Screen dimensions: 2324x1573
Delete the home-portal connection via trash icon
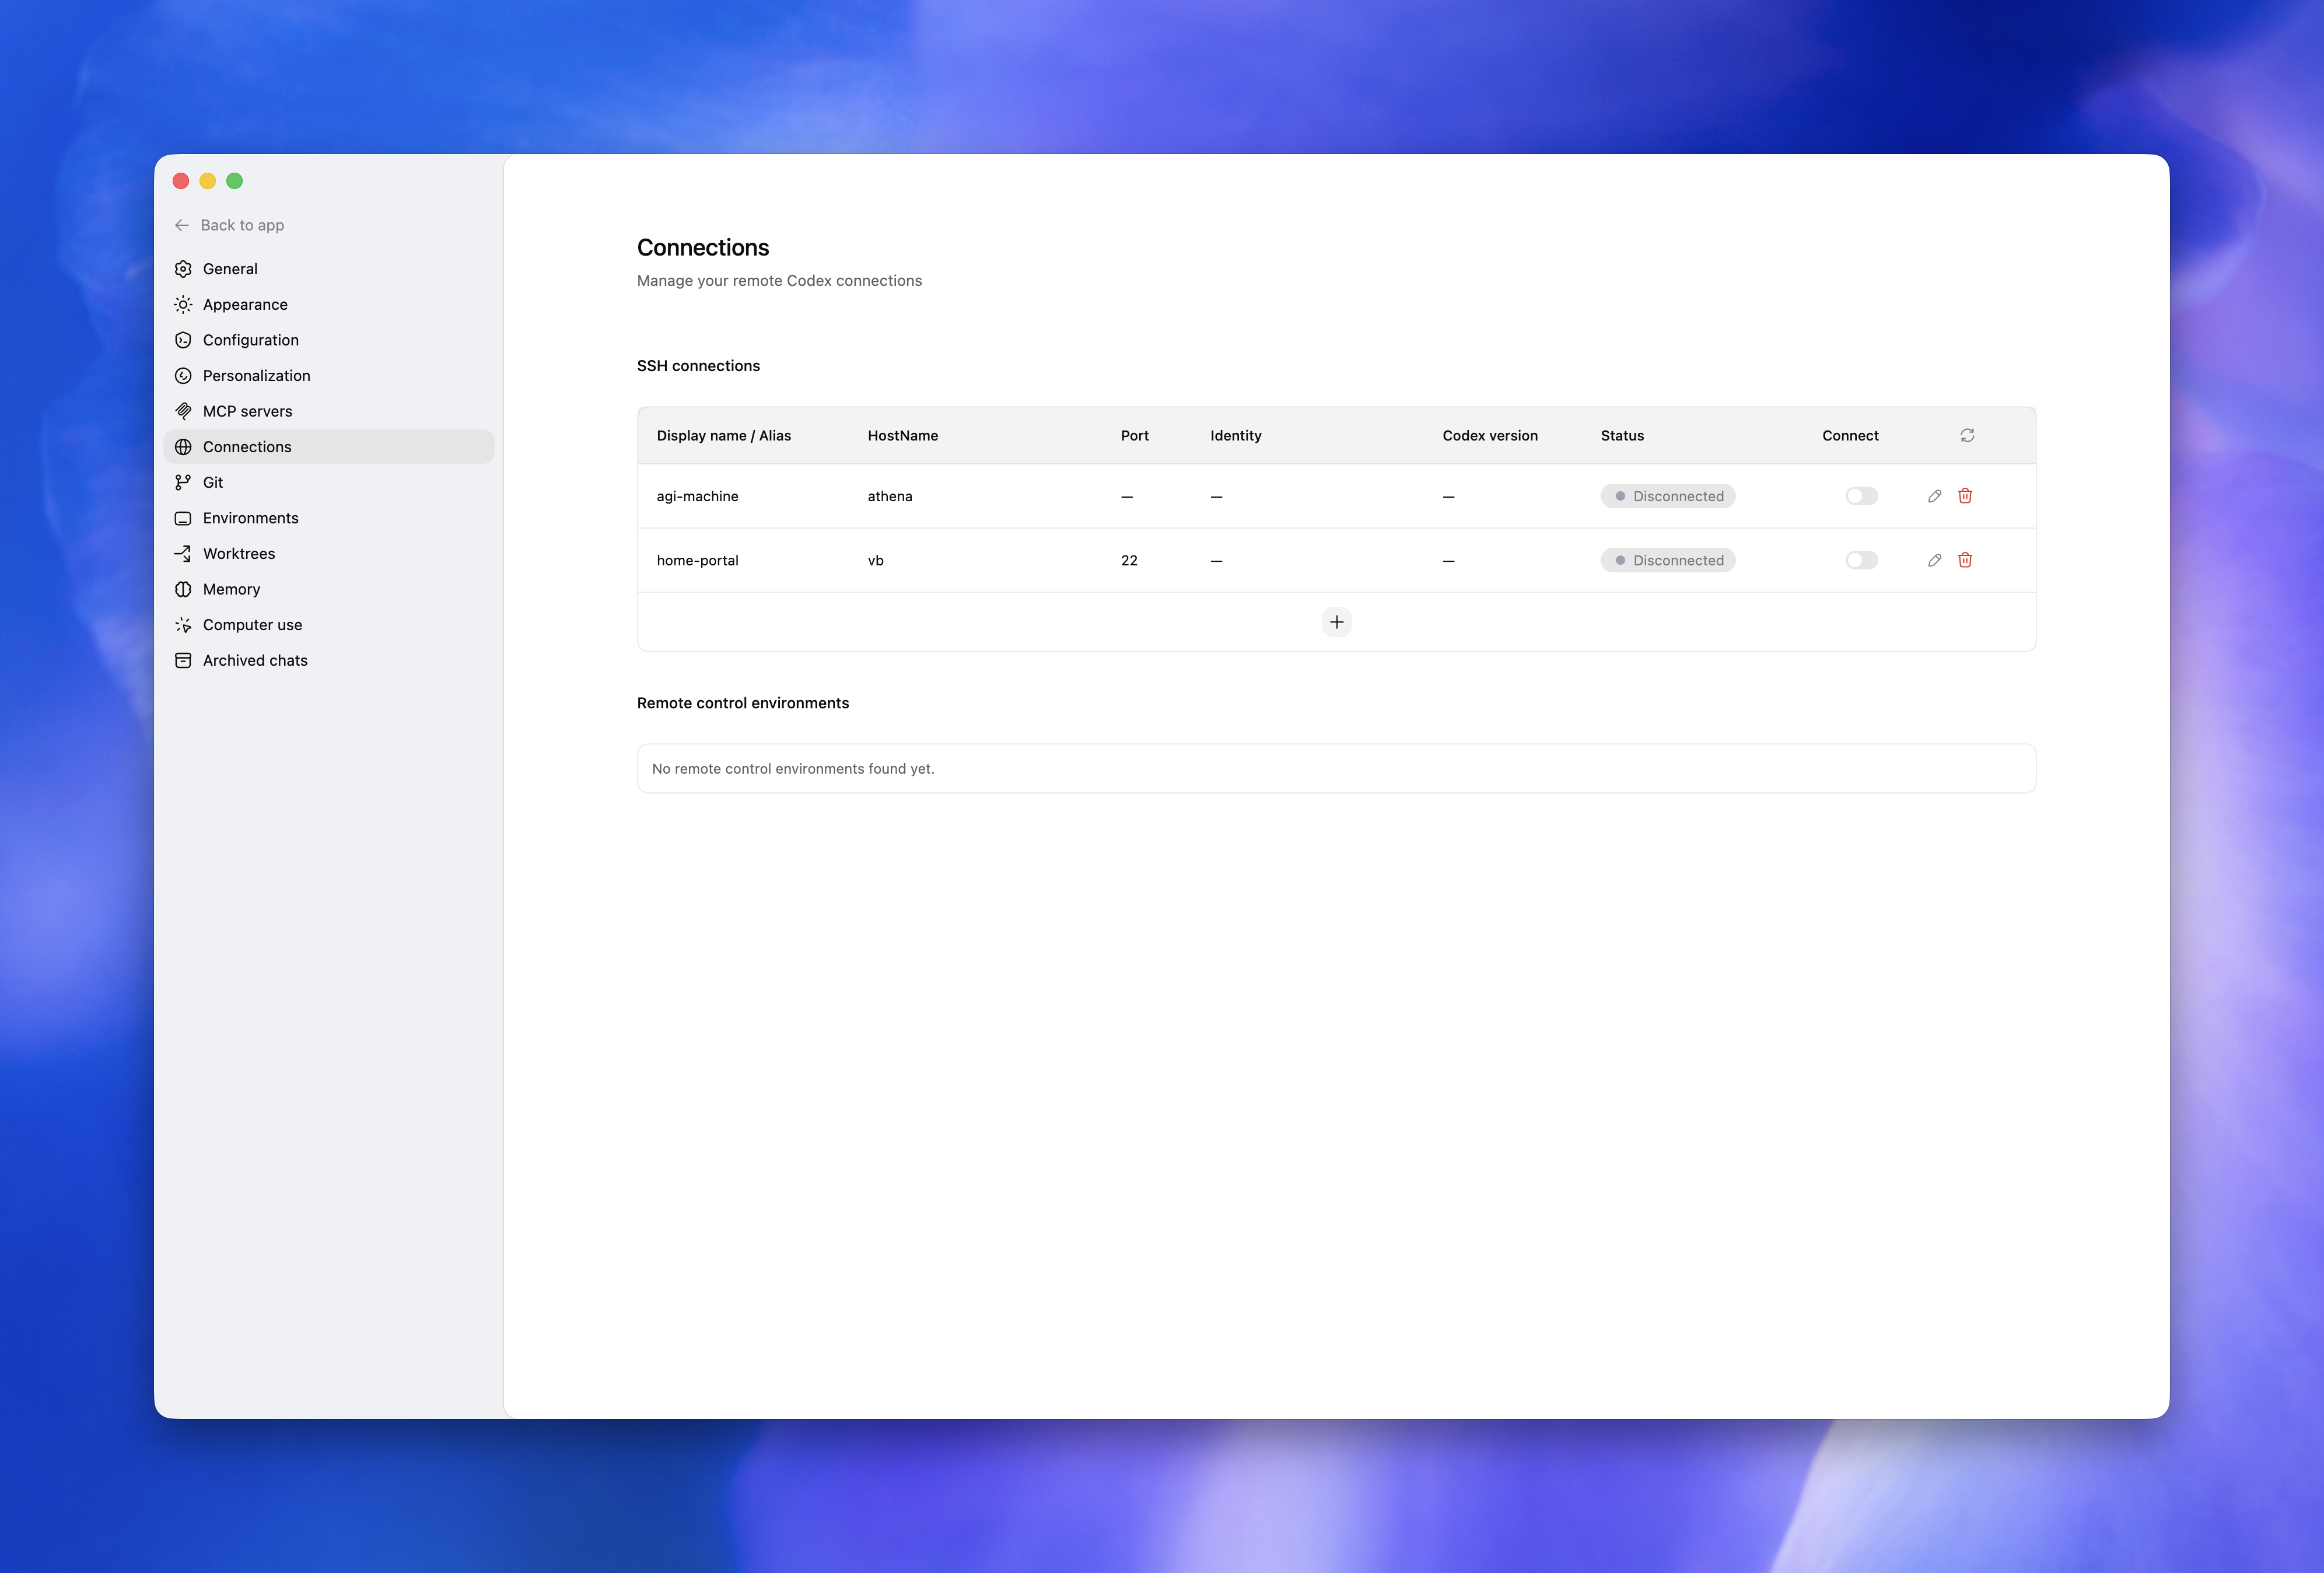[x=1965, y=560]
